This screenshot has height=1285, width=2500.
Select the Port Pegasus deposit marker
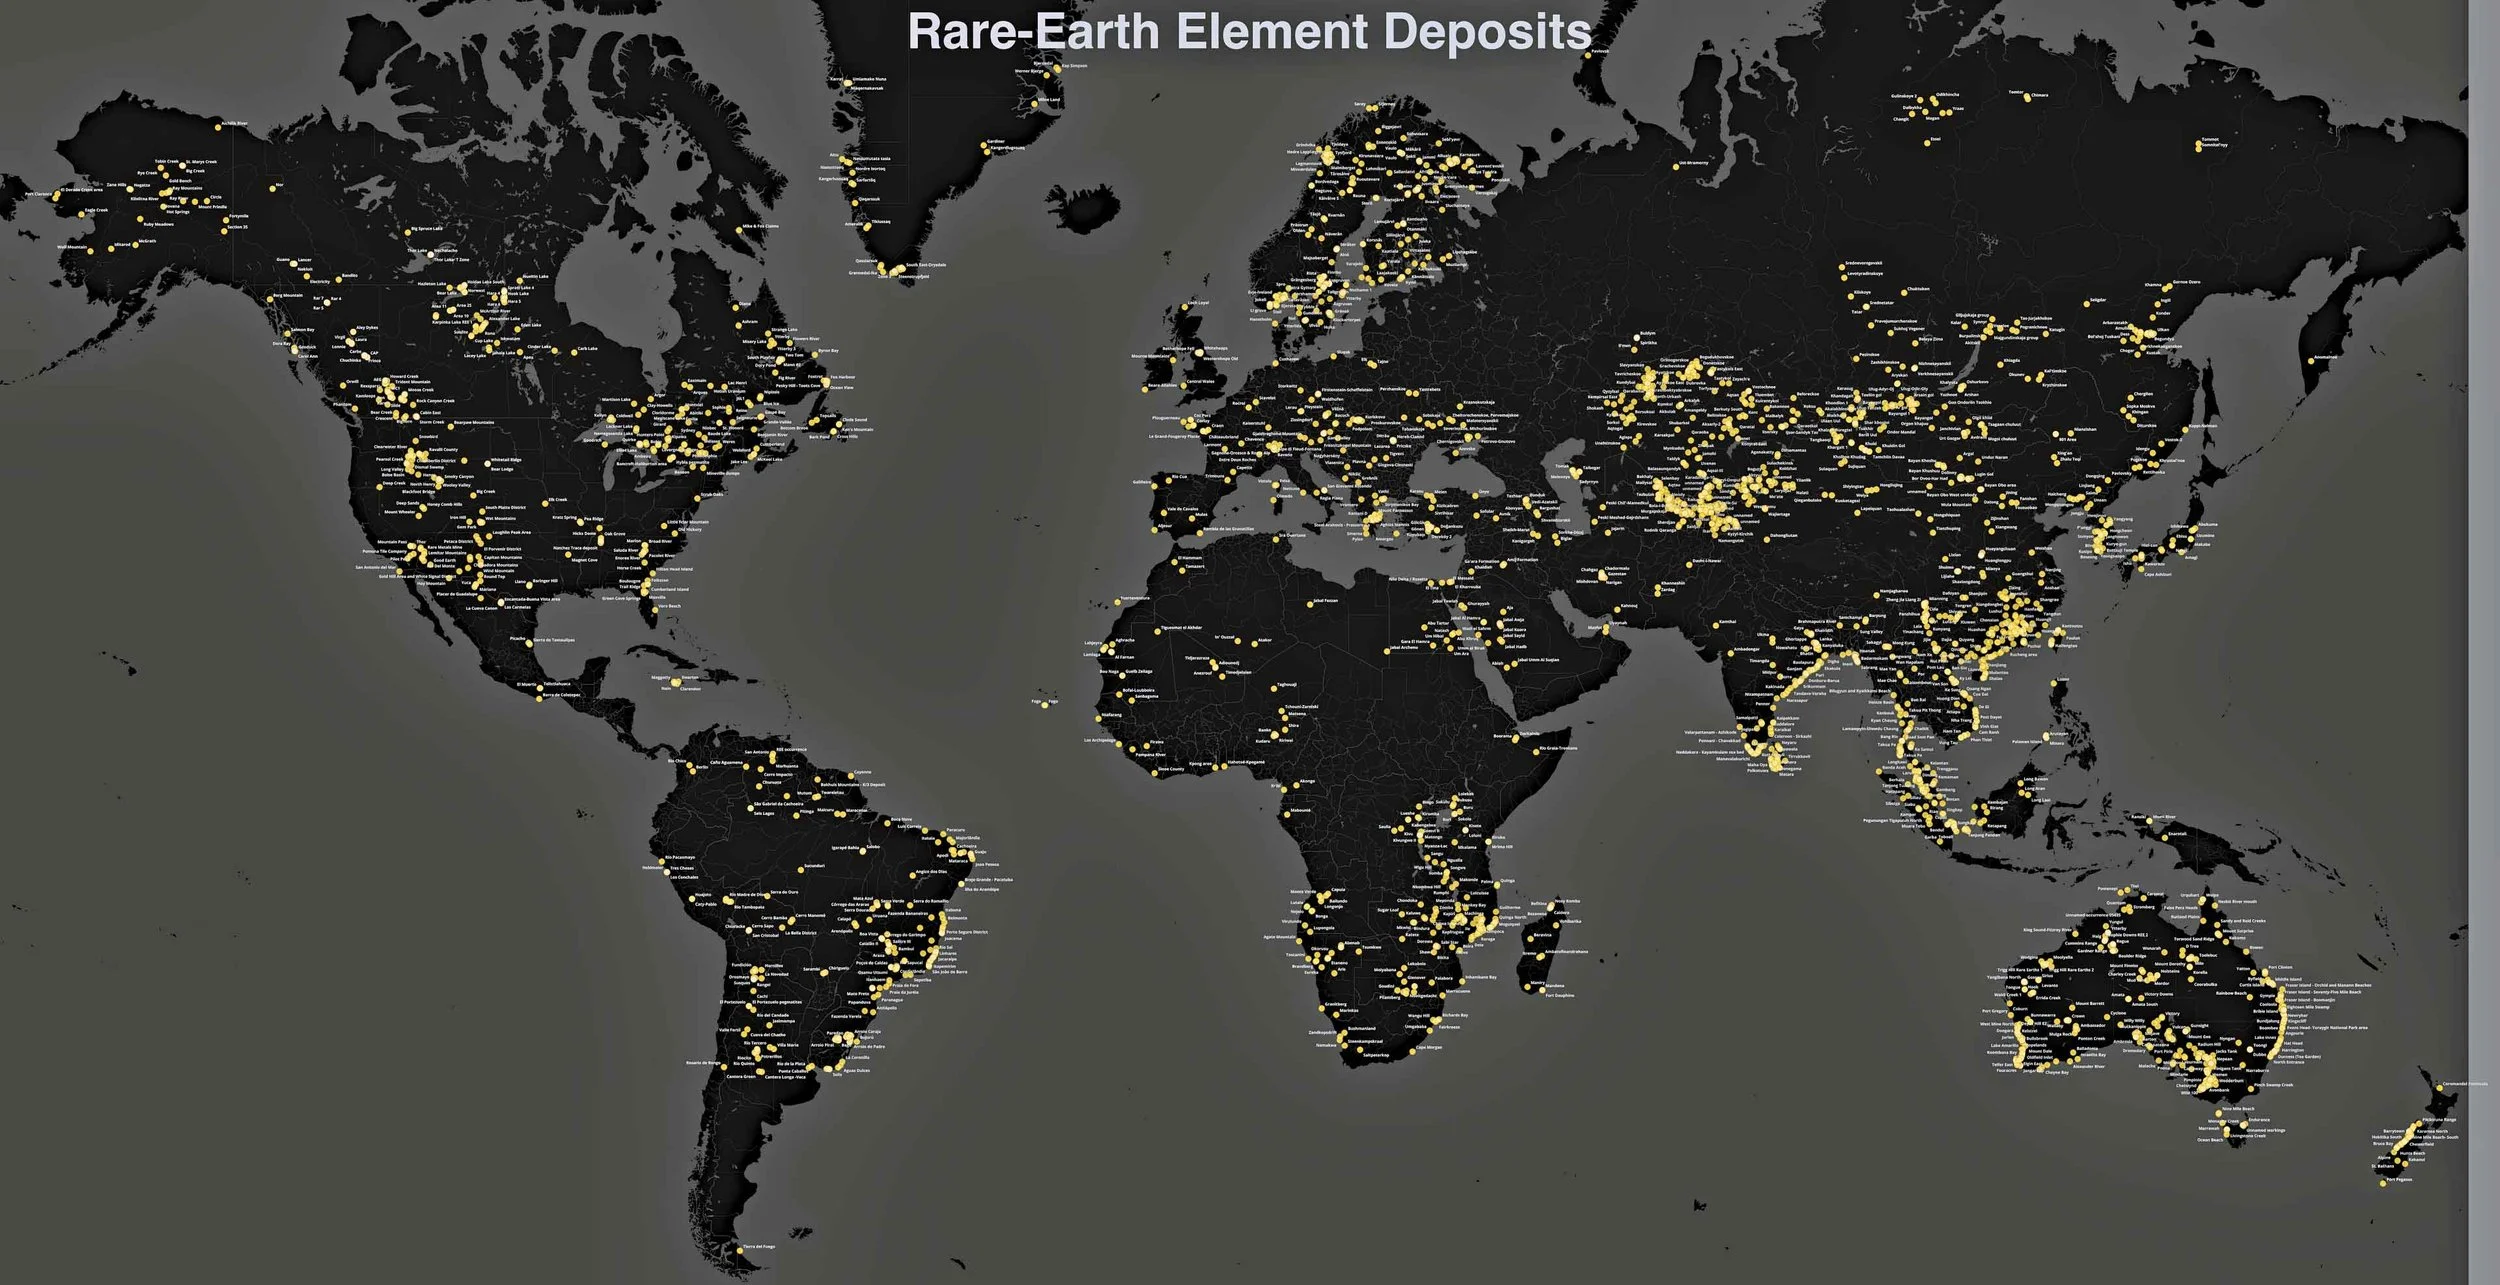coord(2384,1181)
